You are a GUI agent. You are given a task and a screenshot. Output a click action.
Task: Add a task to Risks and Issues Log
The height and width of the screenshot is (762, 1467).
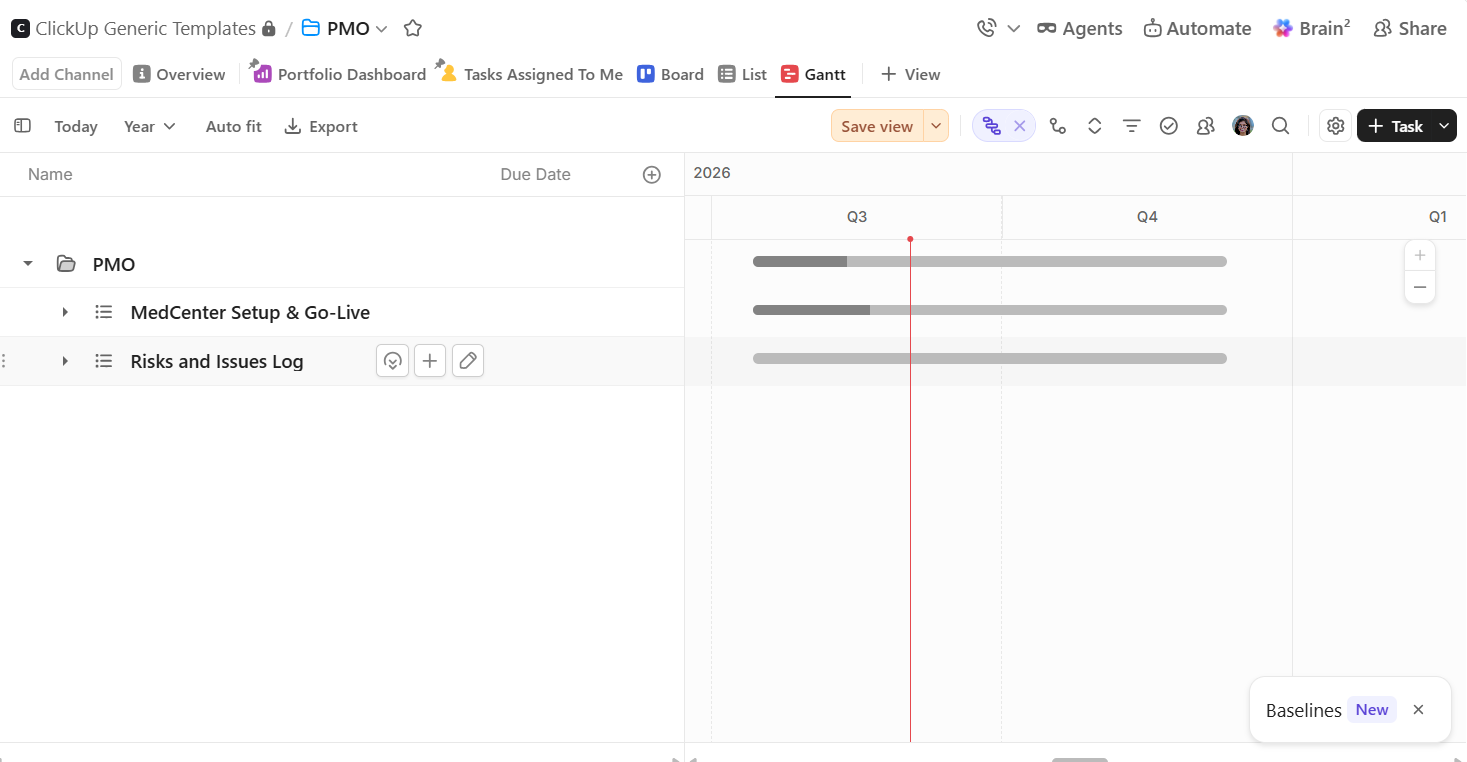coord(430,361)
